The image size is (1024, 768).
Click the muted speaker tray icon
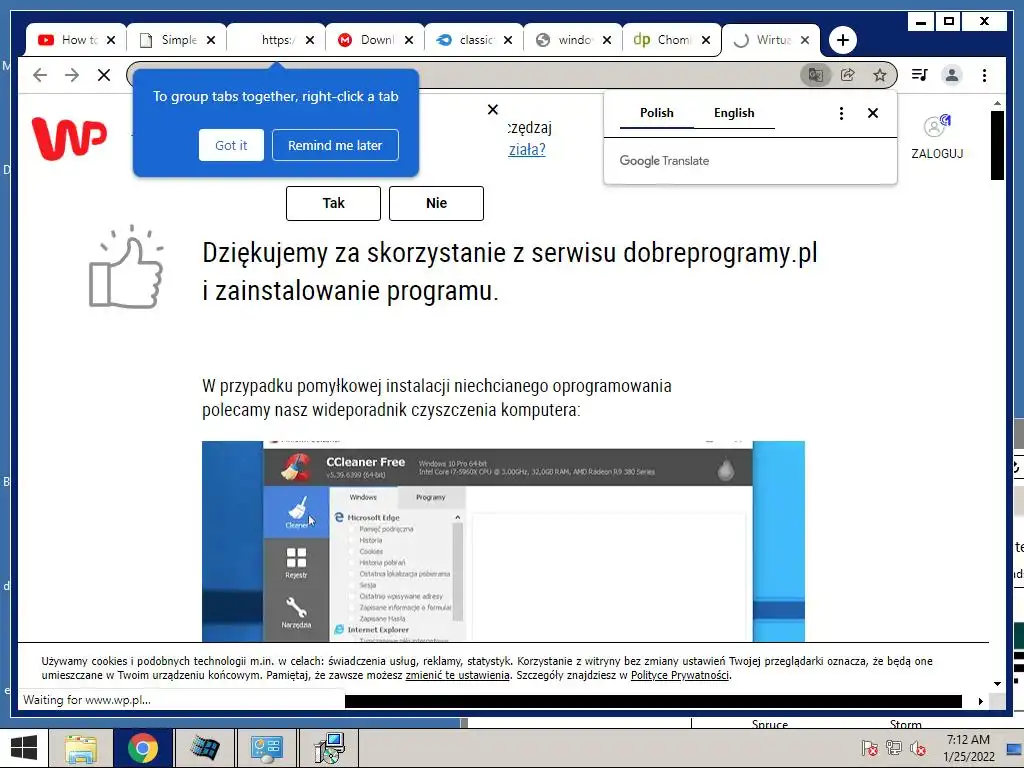pyautogui.click(x=918, y=748)
